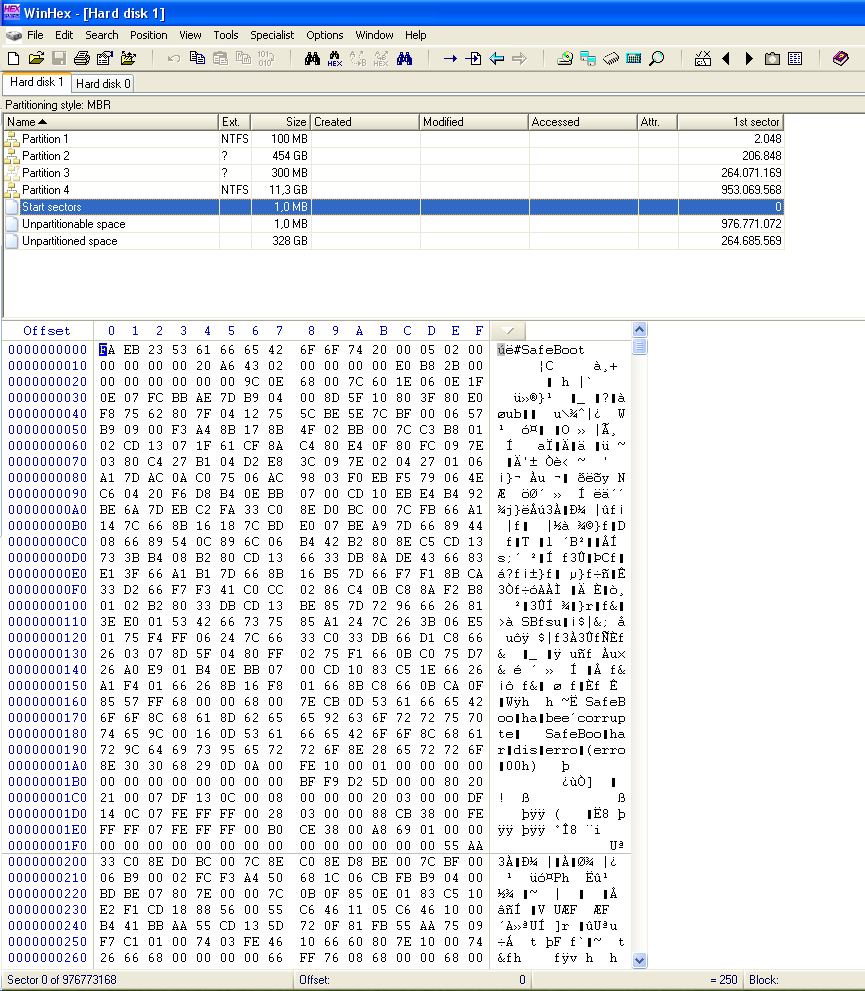
Task: Open the Search menu
Action: 102,35
